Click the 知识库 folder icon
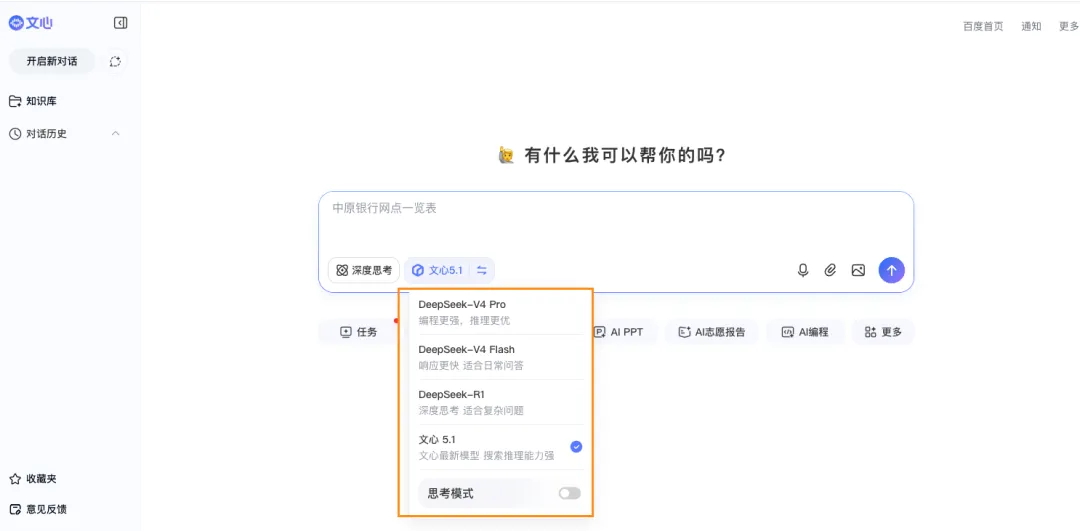Screen dimensions: 1080x531 pos(15,101)
